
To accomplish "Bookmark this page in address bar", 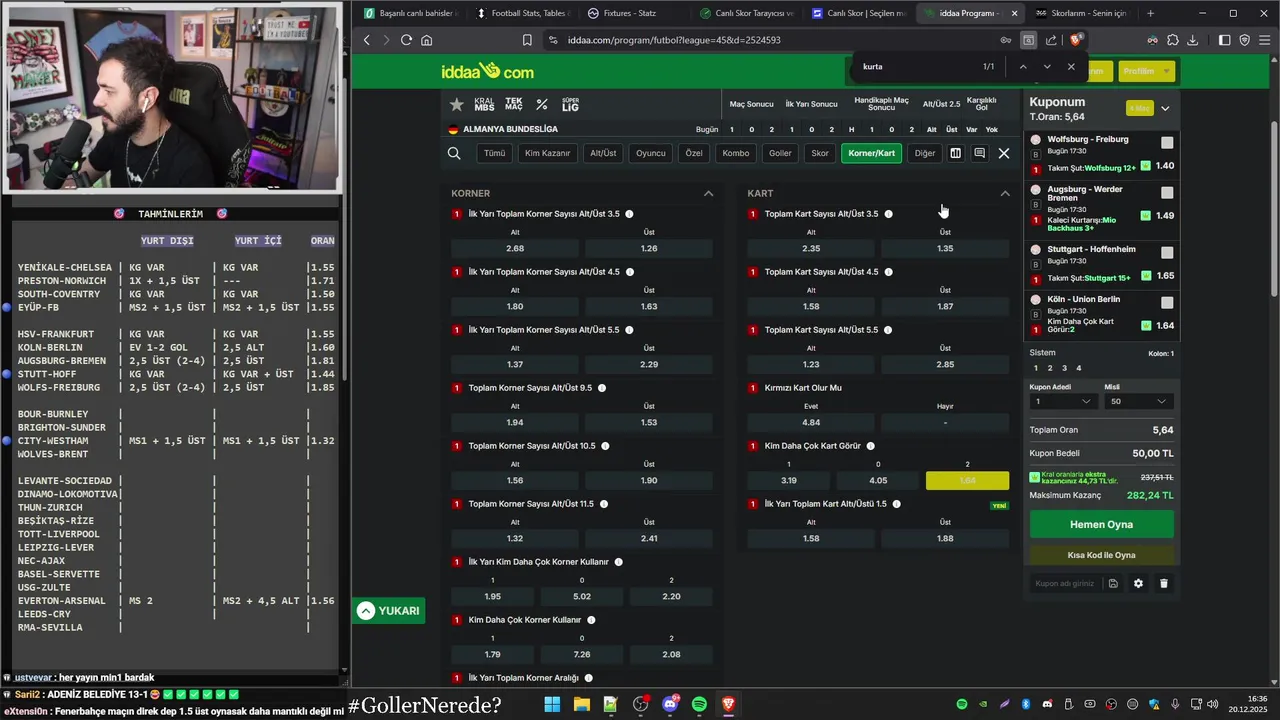I will 527,40.
